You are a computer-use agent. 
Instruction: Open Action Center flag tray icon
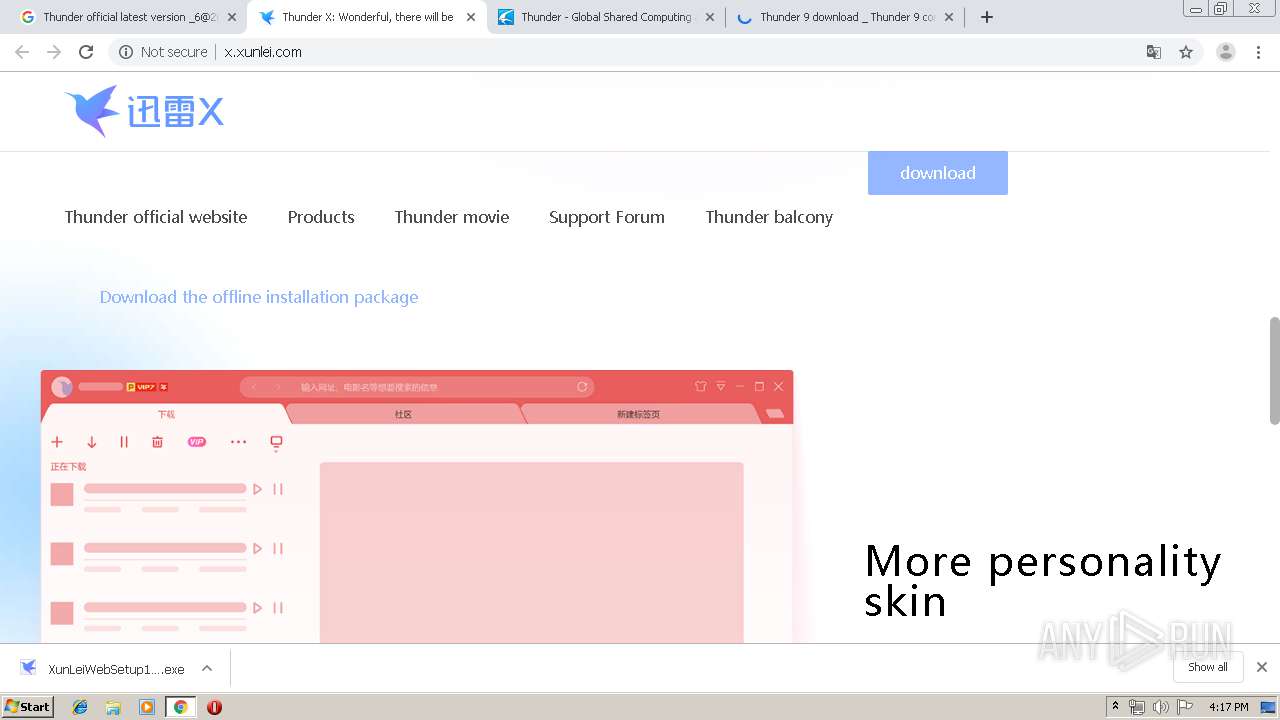1185,707
